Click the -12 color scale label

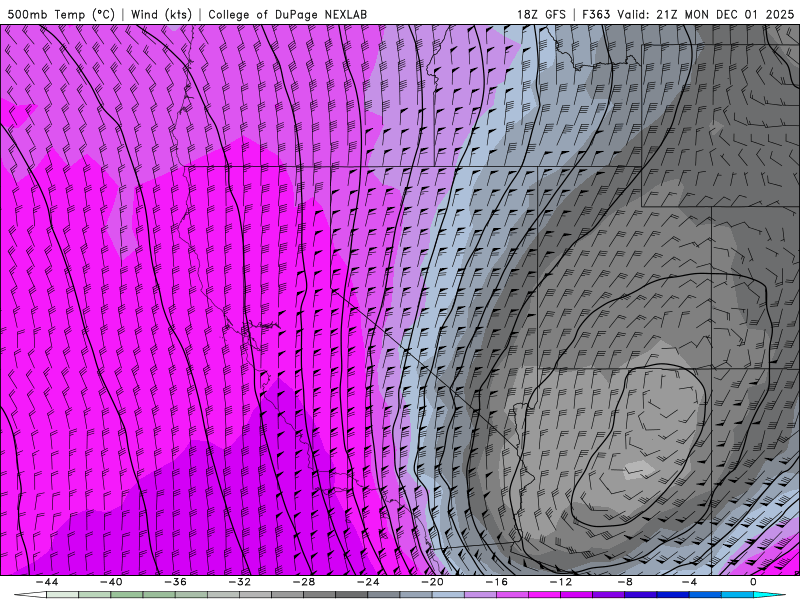click(x=561, y=582)
